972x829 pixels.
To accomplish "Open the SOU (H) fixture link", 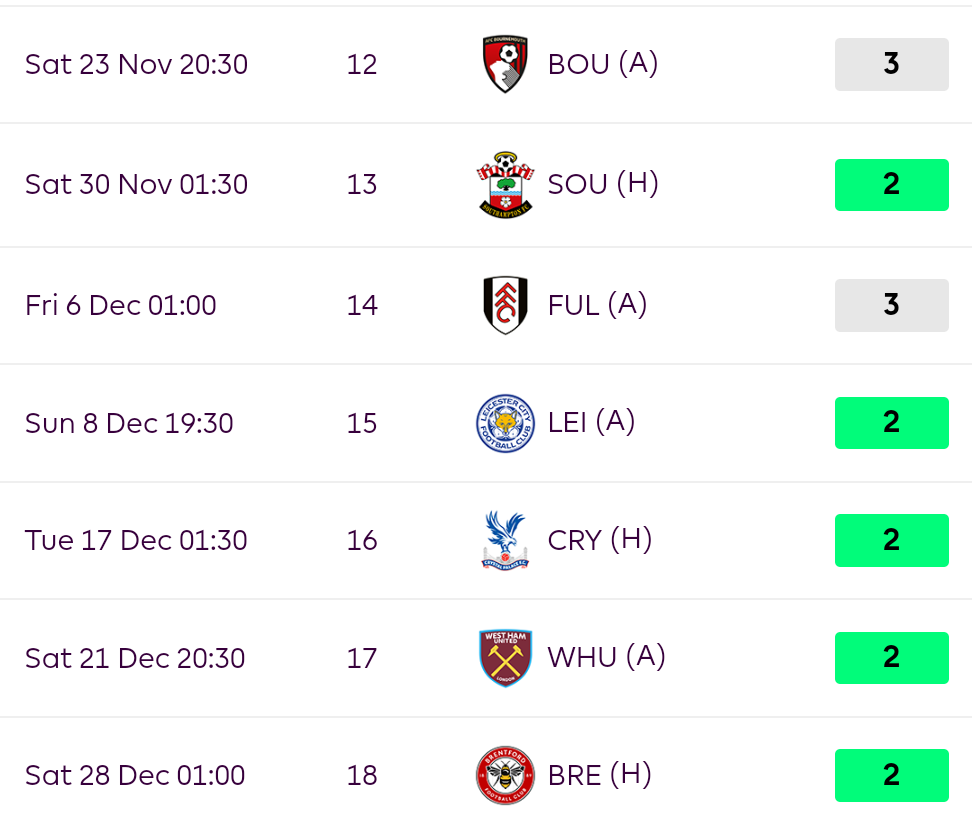I will [603, 184].
